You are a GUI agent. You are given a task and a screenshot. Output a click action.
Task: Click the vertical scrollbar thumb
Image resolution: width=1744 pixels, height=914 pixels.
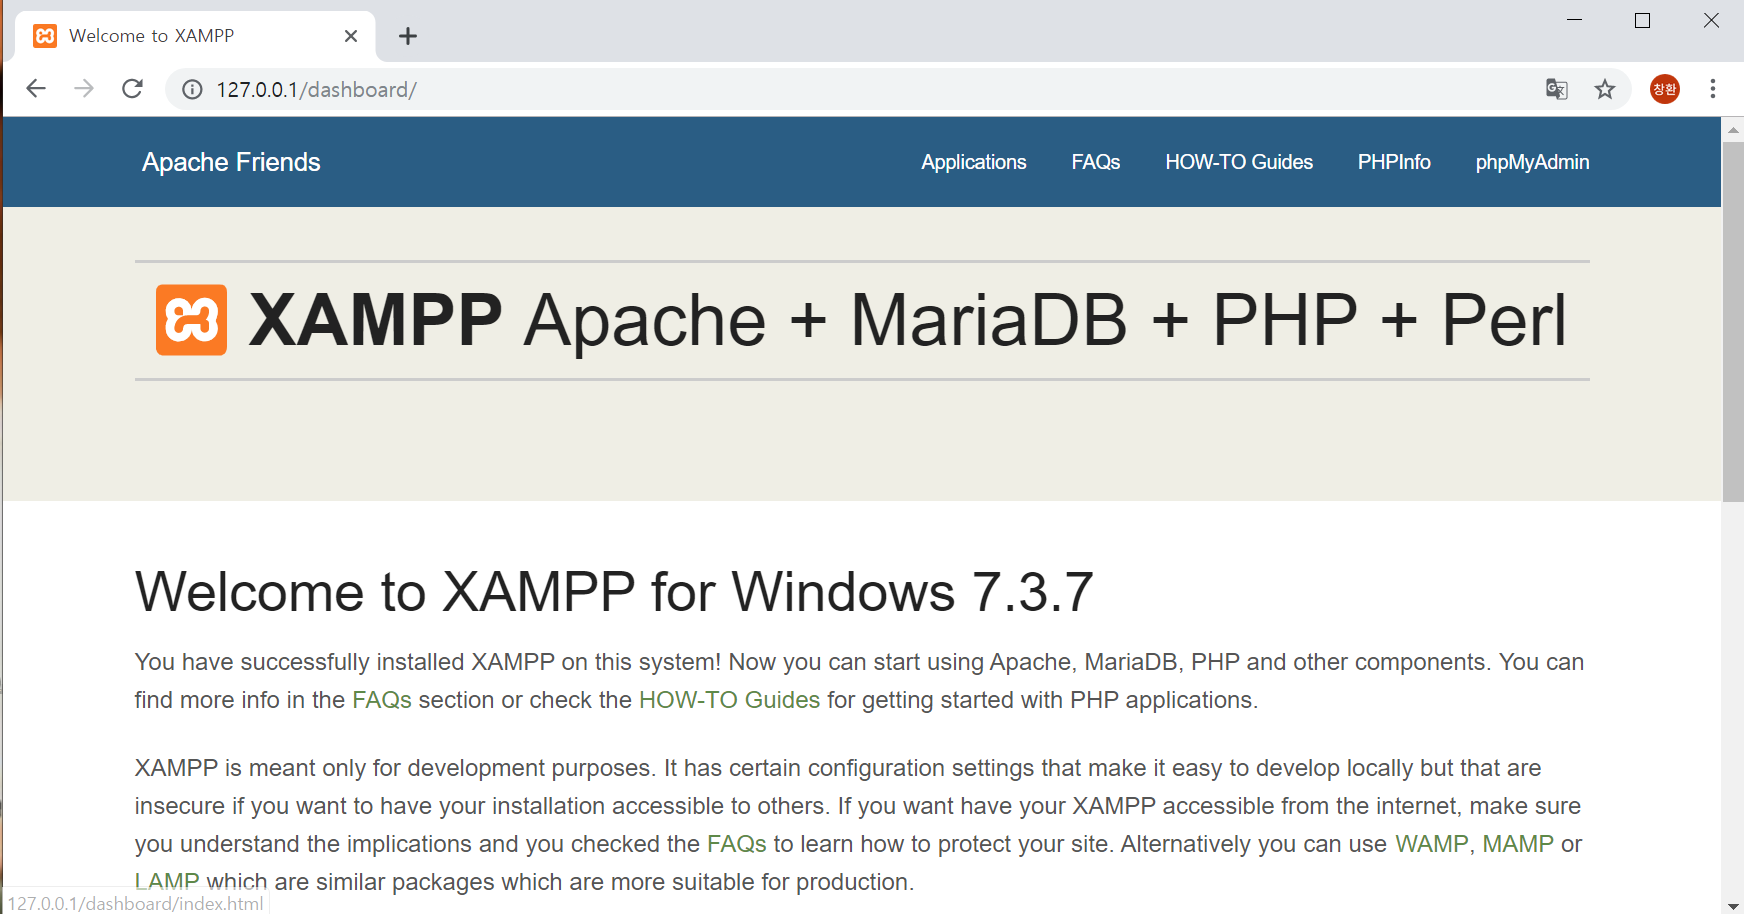click(x=1733, y=321)
